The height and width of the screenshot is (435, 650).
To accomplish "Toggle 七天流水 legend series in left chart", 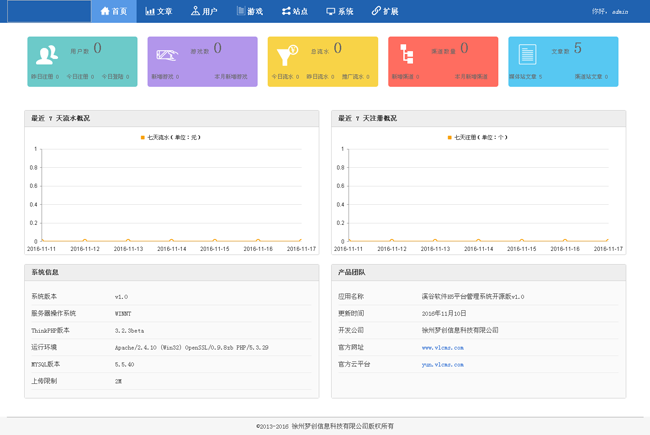I will pos(171,137).
